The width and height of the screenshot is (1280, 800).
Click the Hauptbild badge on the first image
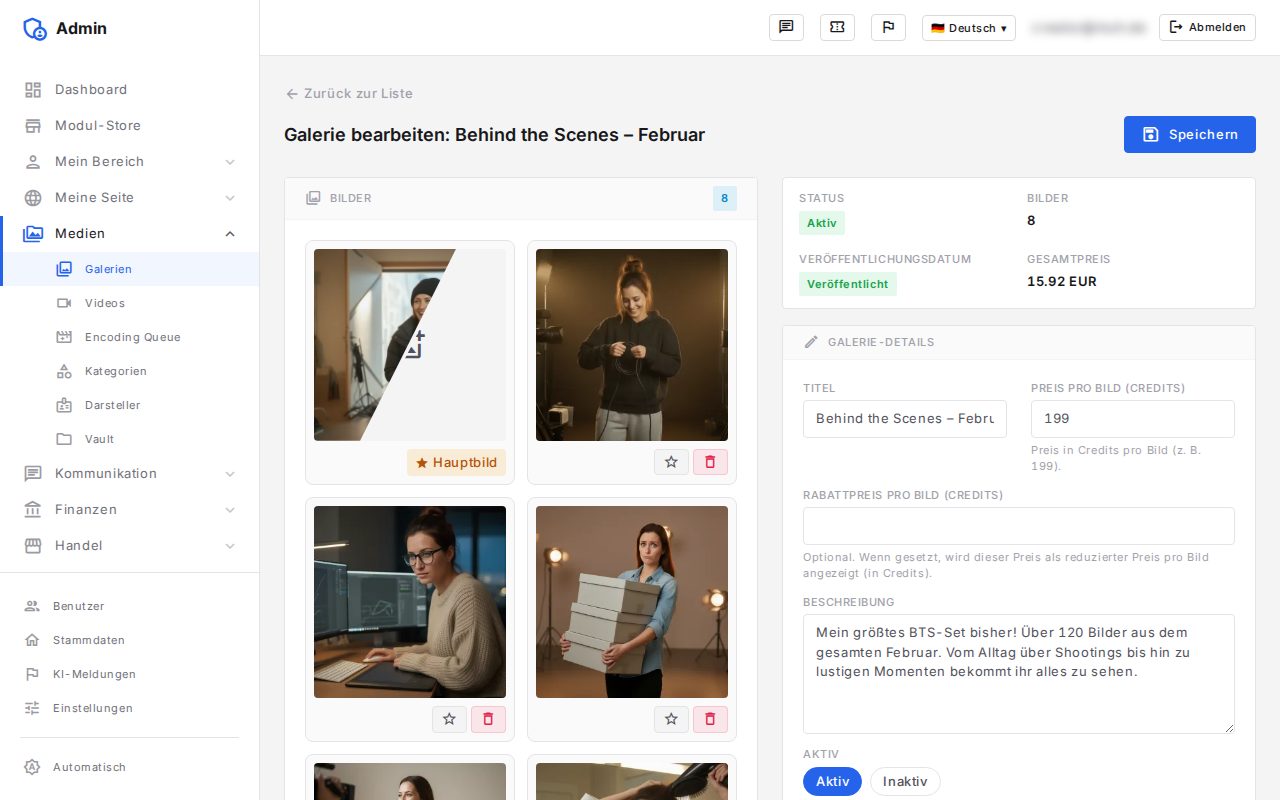point(456,462)
